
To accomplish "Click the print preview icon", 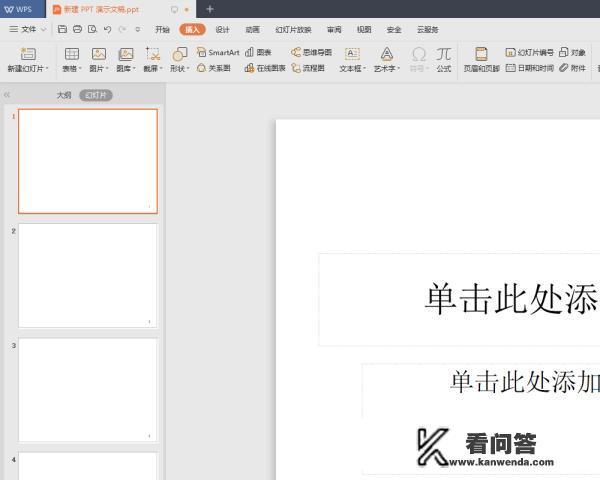I will click(92, 29).
